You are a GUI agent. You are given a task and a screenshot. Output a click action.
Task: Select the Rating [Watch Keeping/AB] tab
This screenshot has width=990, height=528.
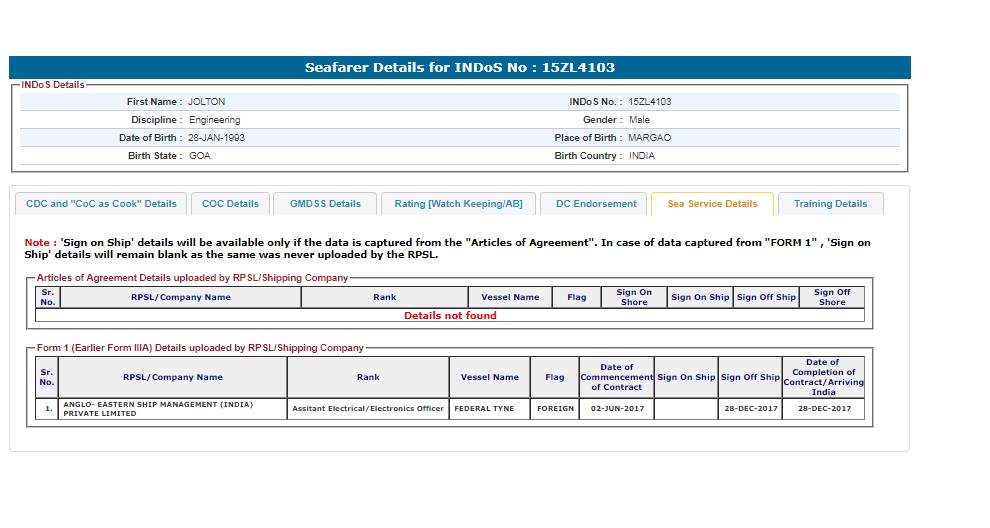(458, 204)
